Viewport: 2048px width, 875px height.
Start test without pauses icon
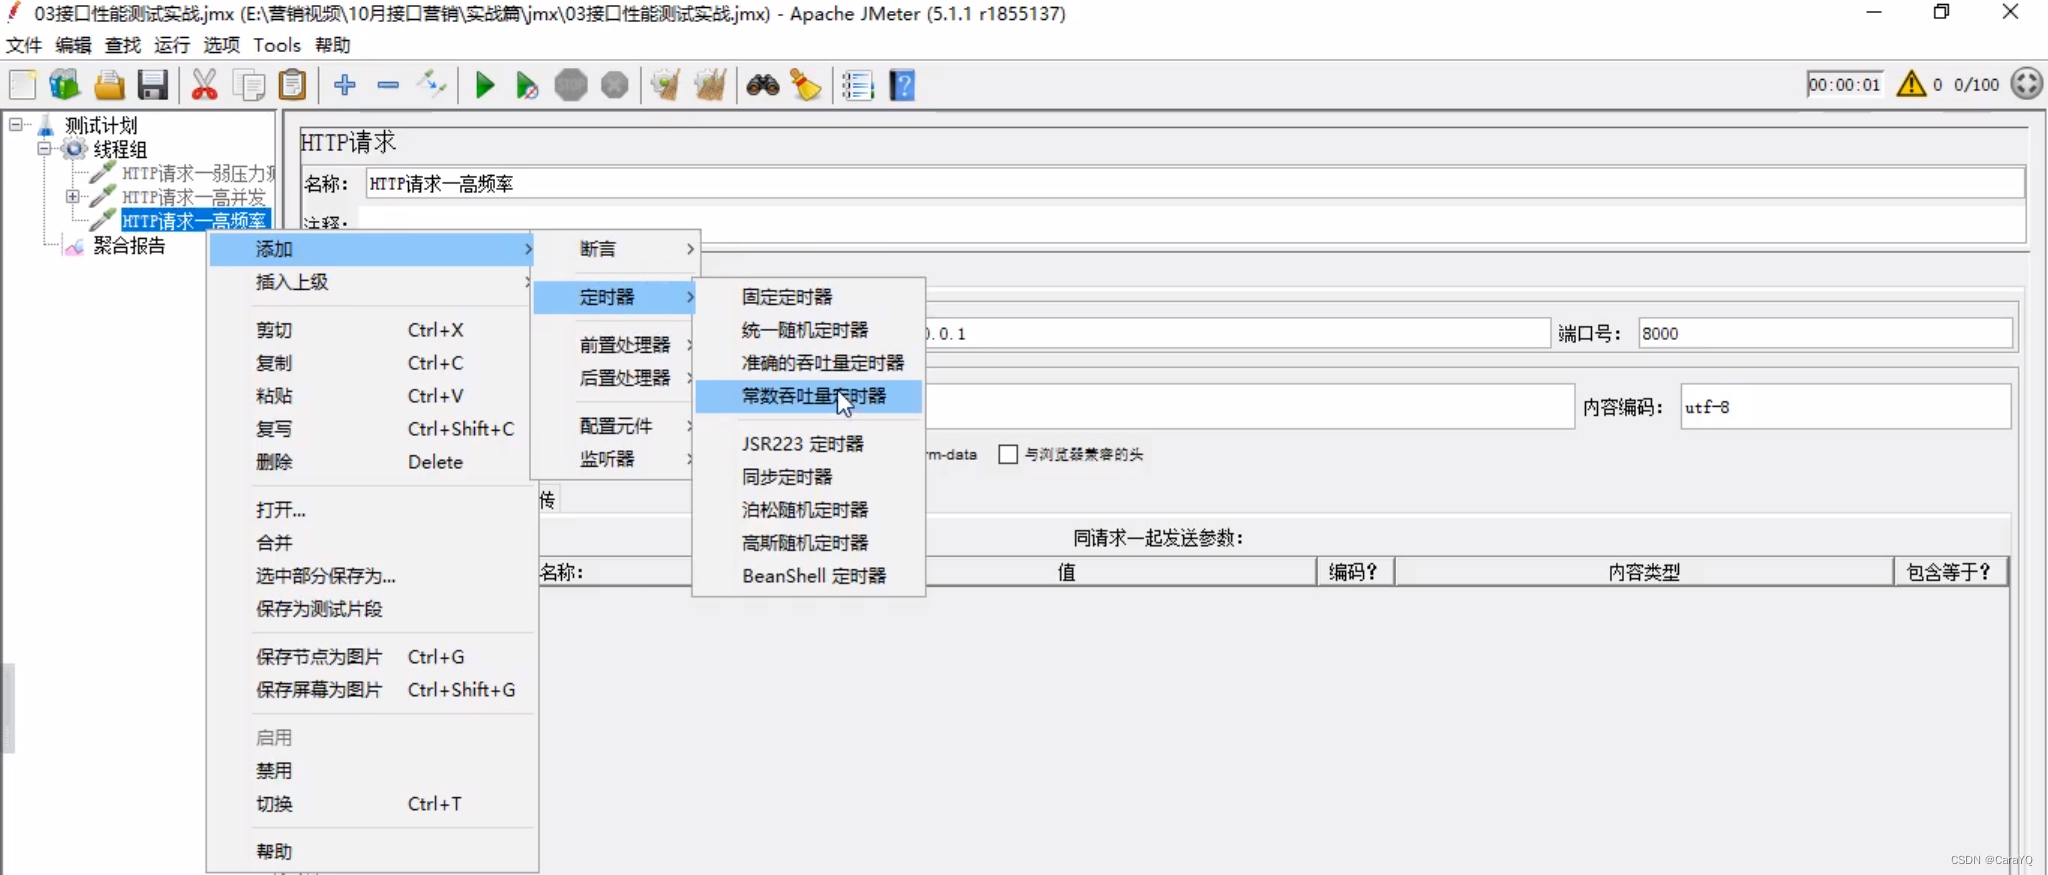click(527, 85)
